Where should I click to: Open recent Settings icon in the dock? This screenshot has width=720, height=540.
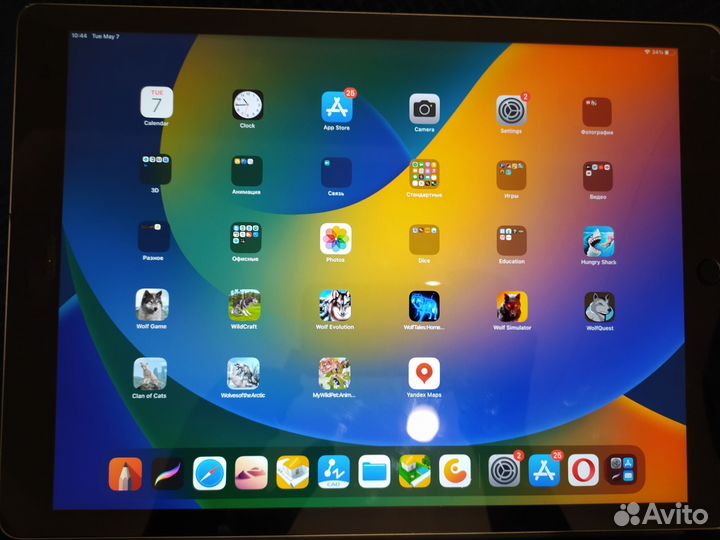tap(504, 471)
